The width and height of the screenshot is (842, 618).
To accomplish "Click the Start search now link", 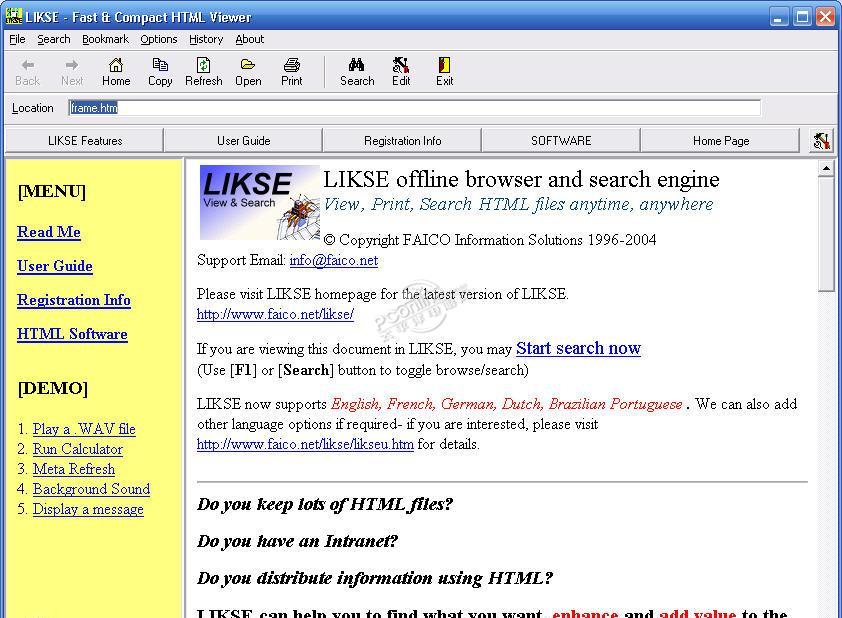I will 578,348.
